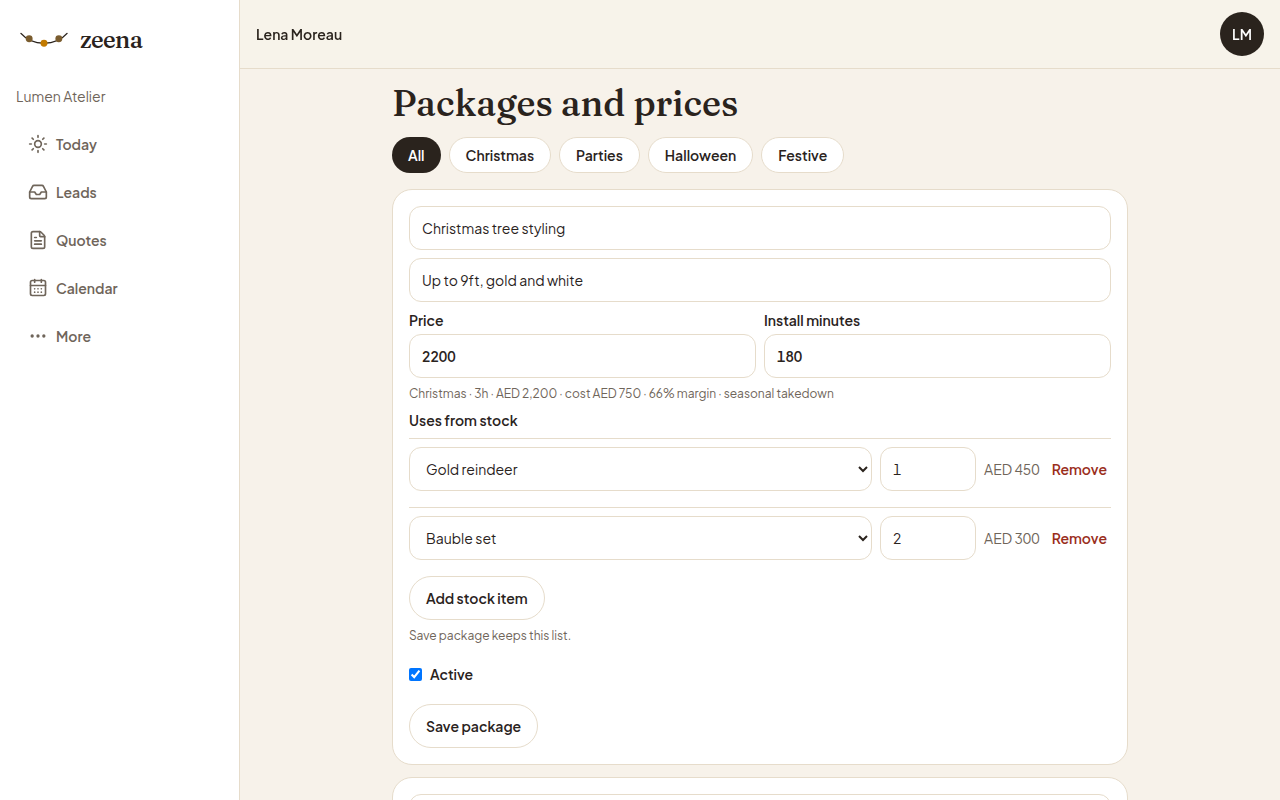Click the zeena brand name

click(x=111, y=40)
